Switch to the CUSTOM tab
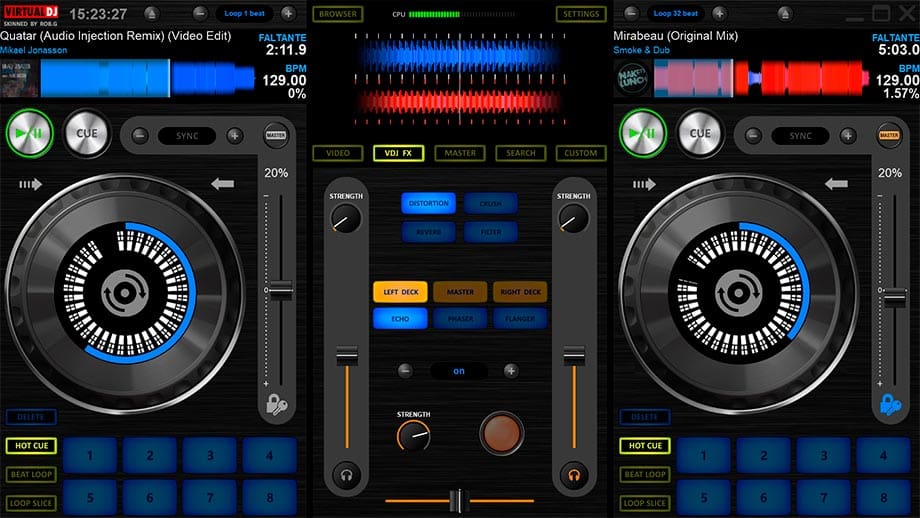Image resolution: width=920 pixels, height=518 pixels. click(x=581, y=153)
